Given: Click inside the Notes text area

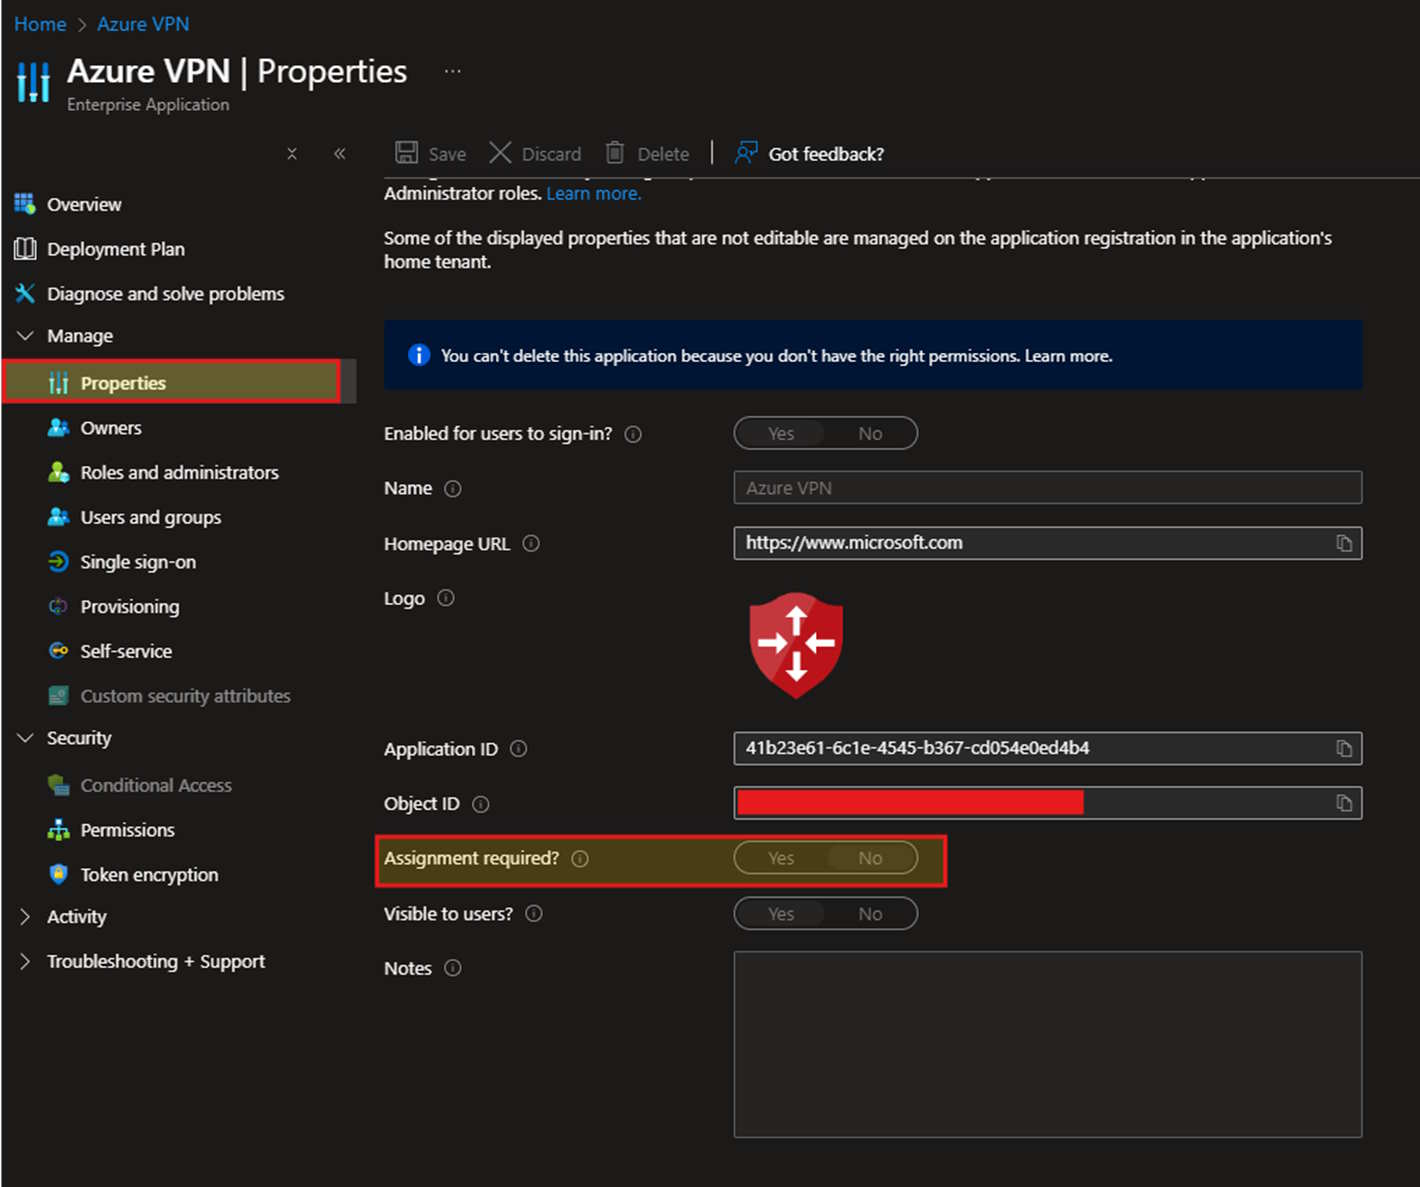Looking at the screenshot, I should click(x=1047, y=1044).
